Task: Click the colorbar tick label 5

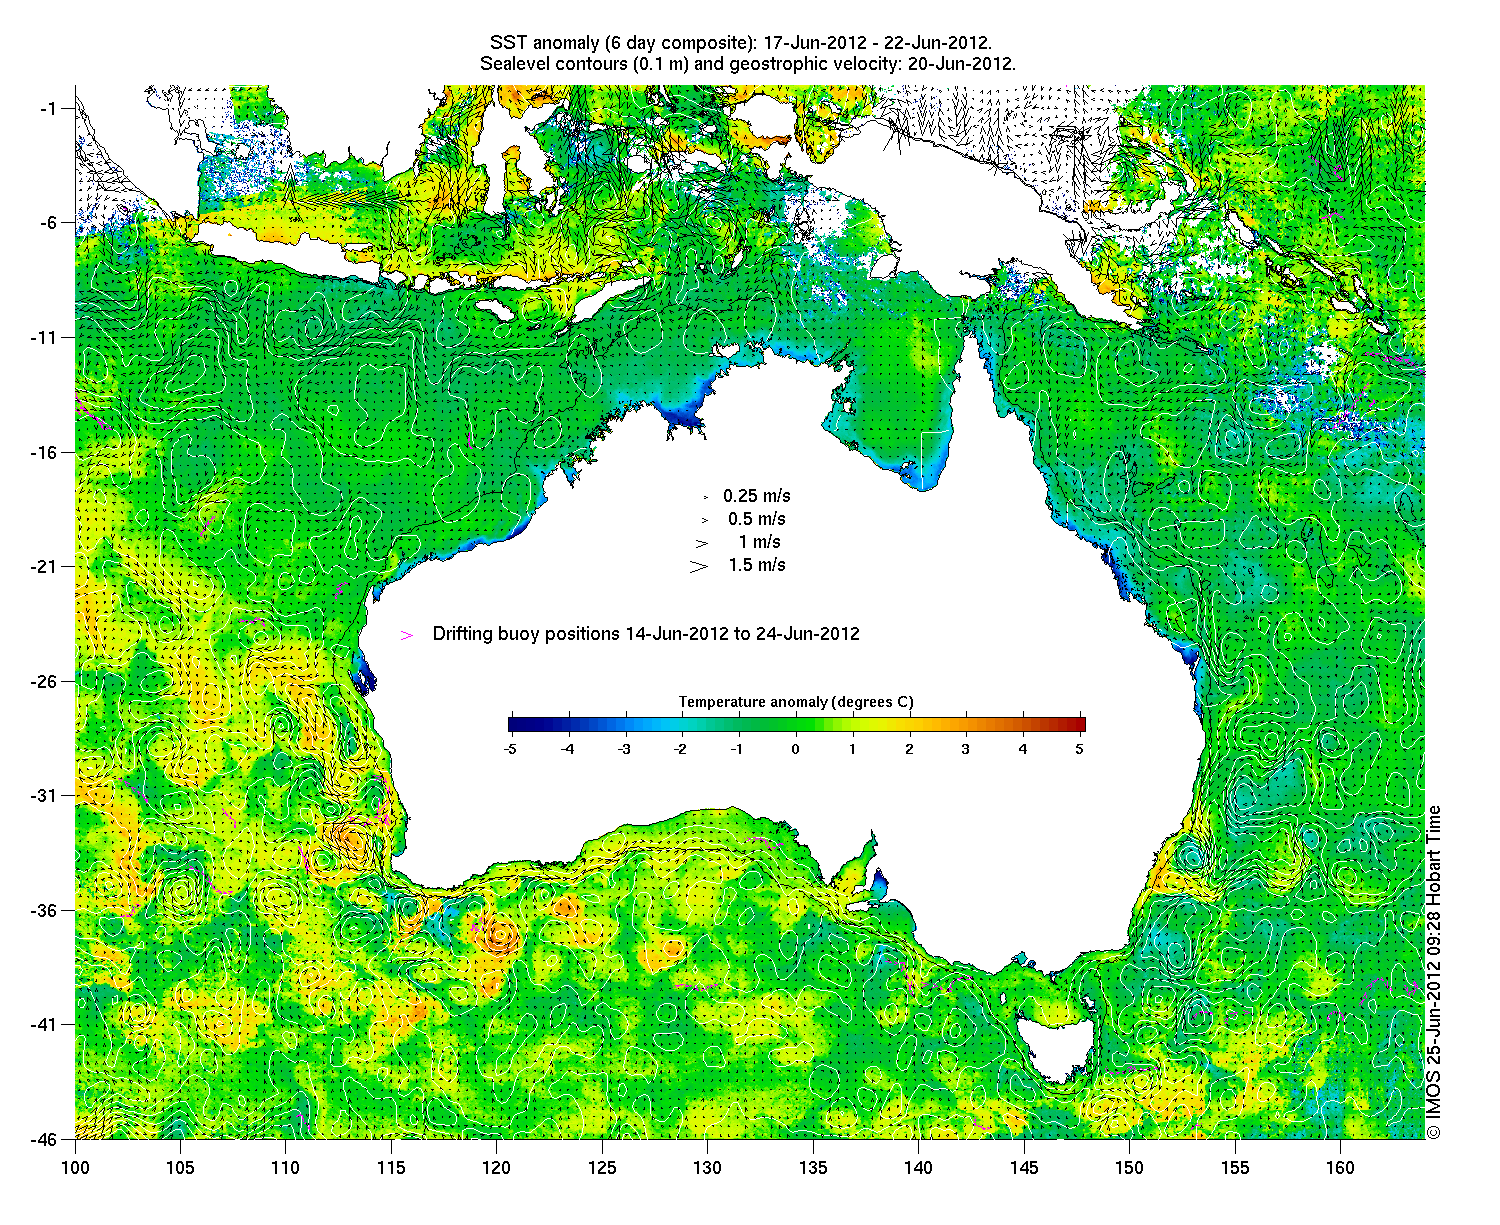Action: [1080, 749]
